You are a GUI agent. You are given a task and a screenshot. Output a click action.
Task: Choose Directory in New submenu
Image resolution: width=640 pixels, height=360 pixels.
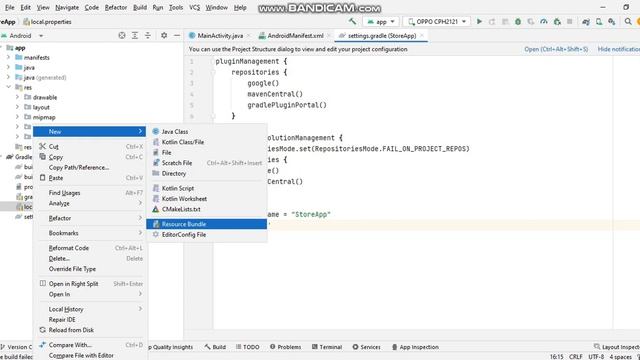click(x=207, y=173)
